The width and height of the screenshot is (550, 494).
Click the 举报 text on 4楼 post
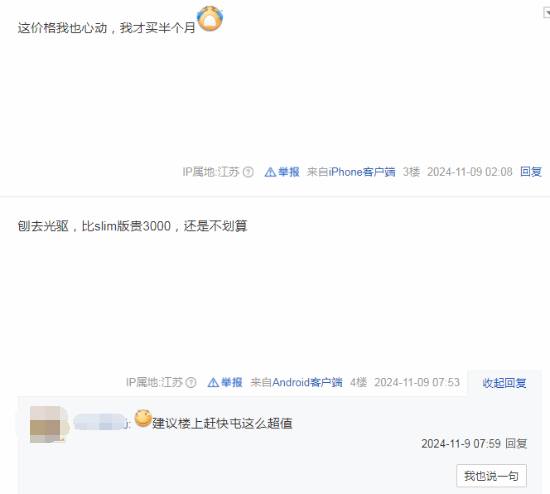click(232, 382)
